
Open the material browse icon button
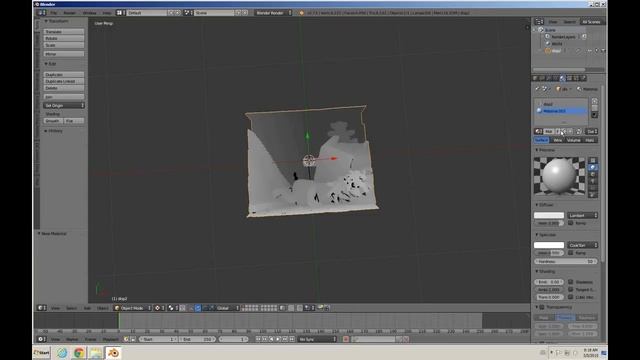(538, 131)
